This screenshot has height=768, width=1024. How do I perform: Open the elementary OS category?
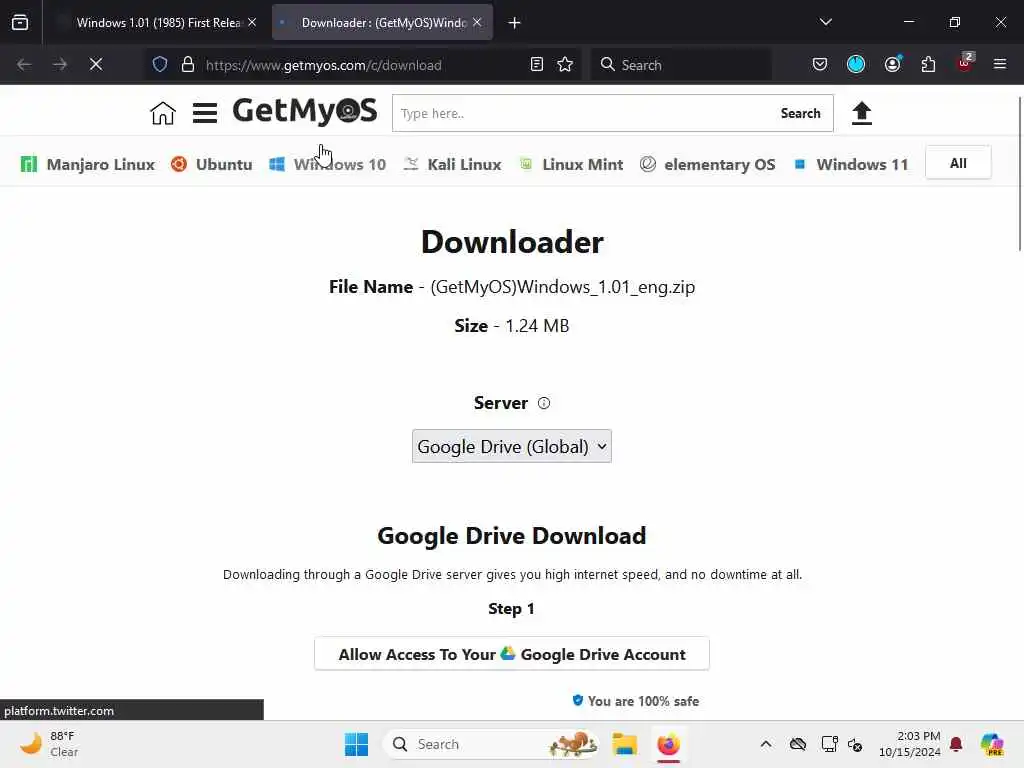pos(707,164)
